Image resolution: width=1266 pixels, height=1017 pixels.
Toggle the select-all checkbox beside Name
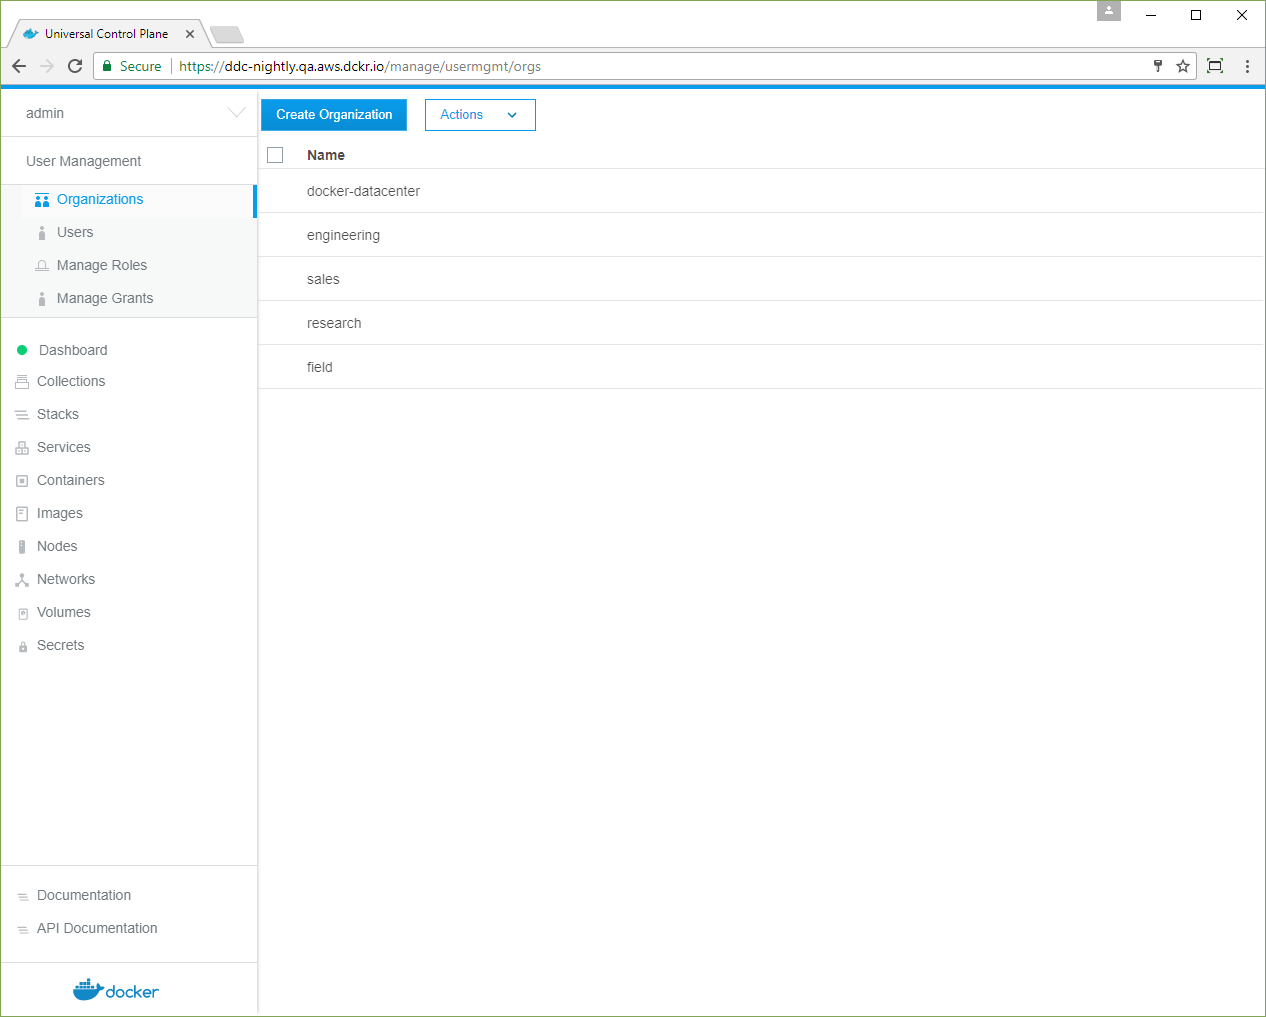tap(275, 155)
